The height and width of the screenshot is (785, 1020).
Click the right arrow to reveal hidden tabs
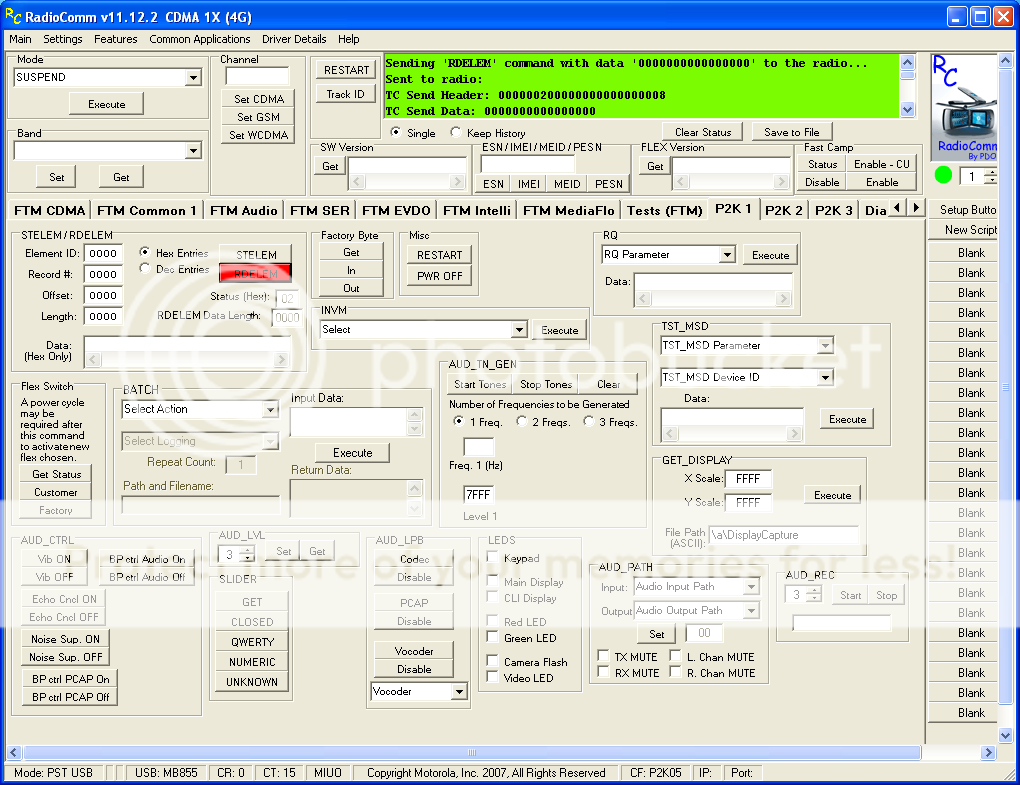coord(916,206)
